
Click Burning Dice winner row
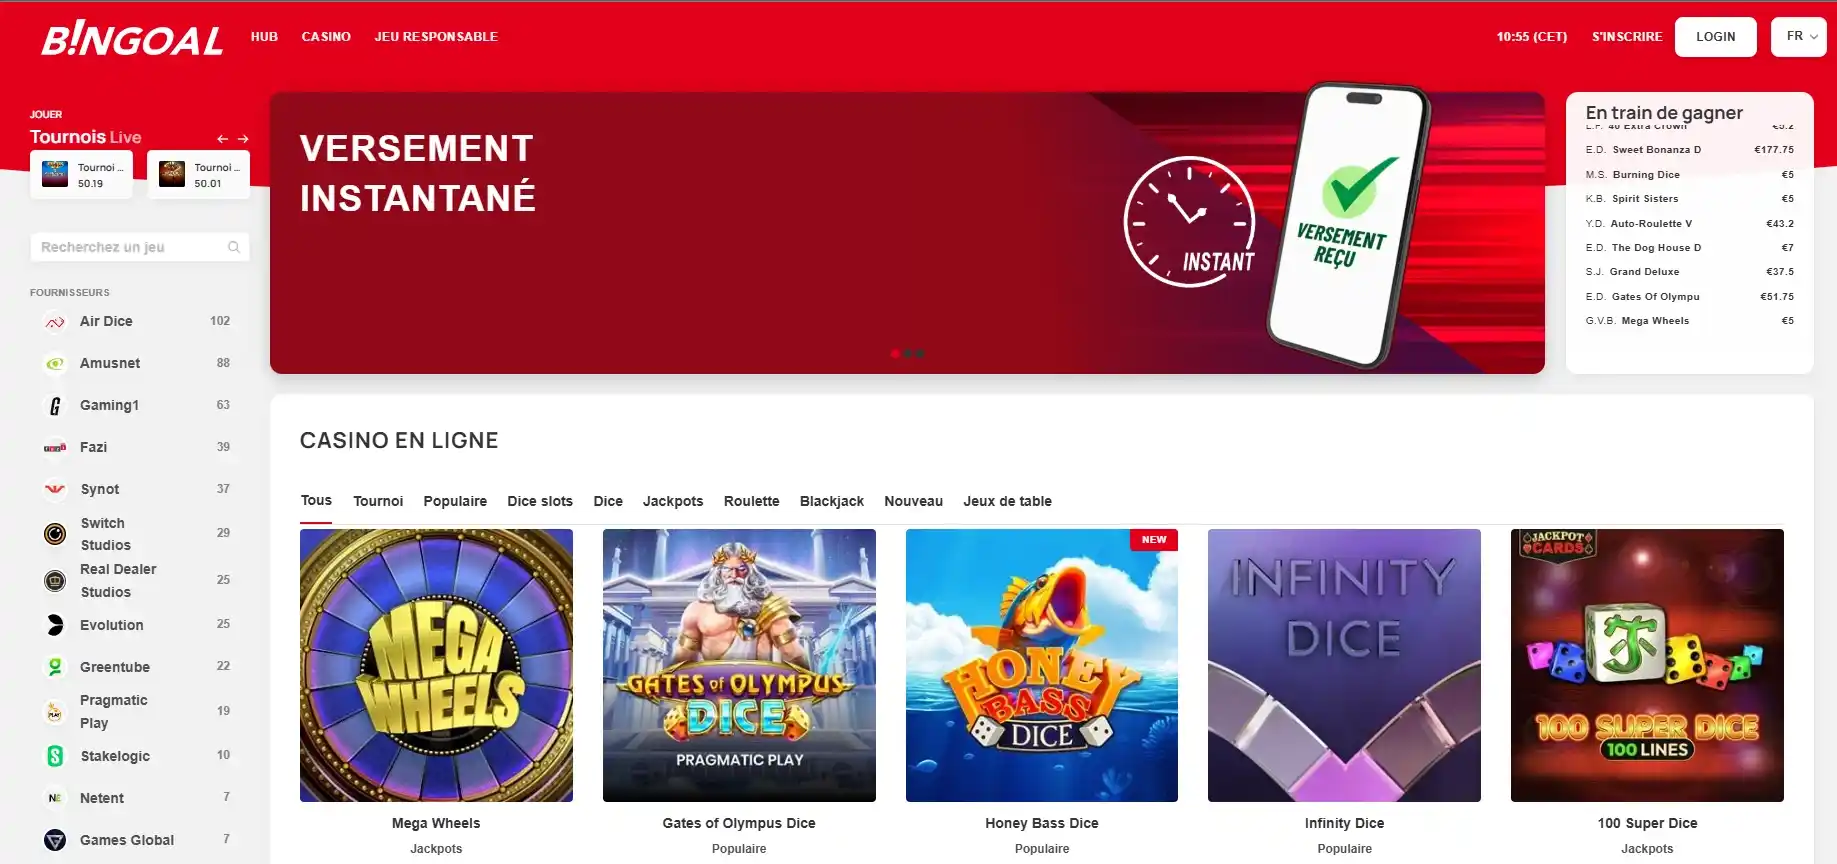click(1689, 175)
